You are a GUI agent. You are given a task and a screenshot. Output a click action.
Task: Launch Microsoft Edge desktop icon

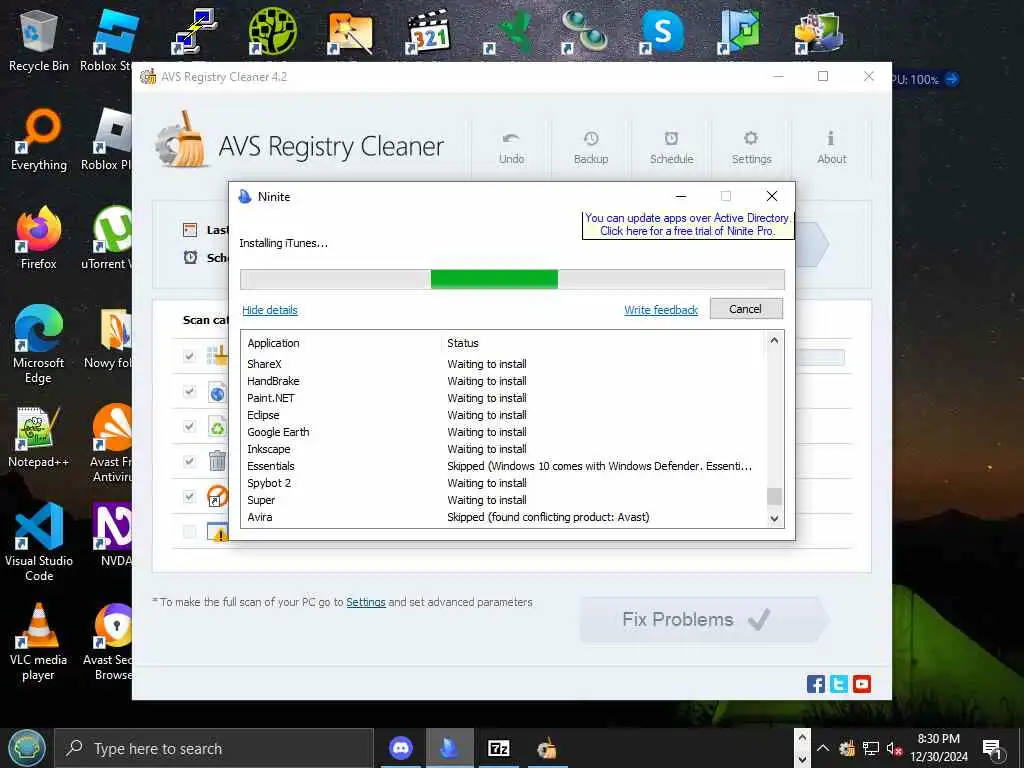(x=39, y=345)
